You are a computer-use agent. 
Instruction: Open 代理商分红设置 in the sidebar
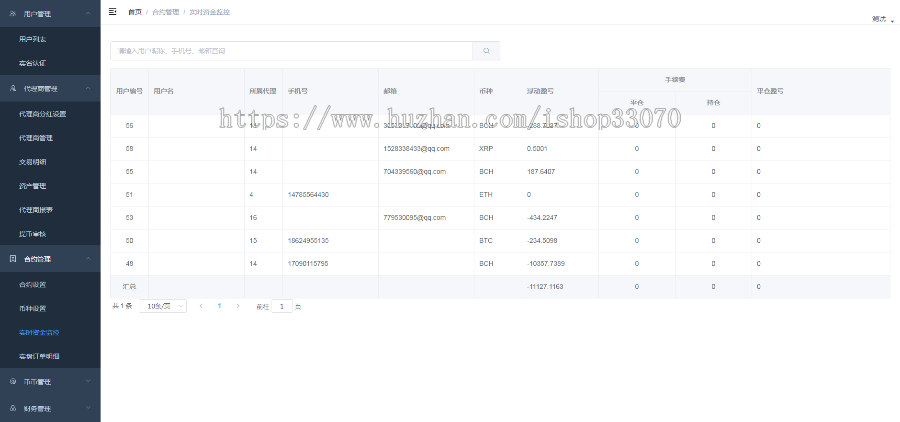(42, 114)
